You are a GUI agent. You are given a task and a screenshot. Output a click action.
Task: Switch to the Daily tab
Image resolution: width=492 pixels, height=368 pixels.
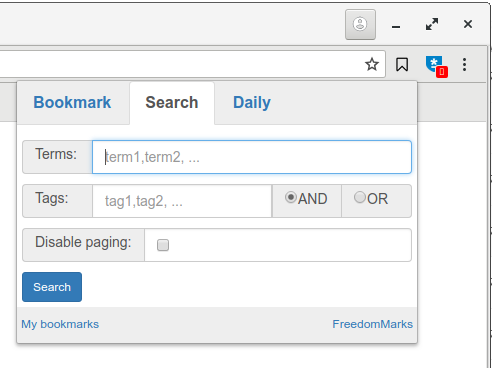[252, 102]
